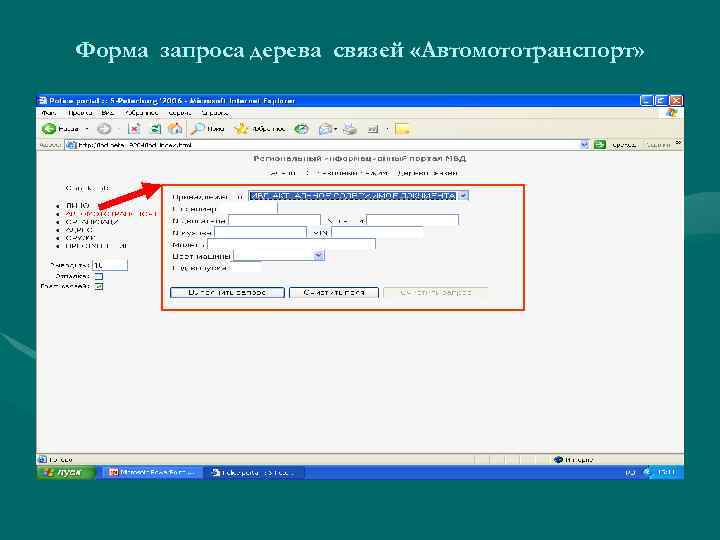Image resolution: width=720 pixels, height=540 pixels.
Task: Click the Refresh page icon
Action: pyautogui.click(x=156, y=129)
